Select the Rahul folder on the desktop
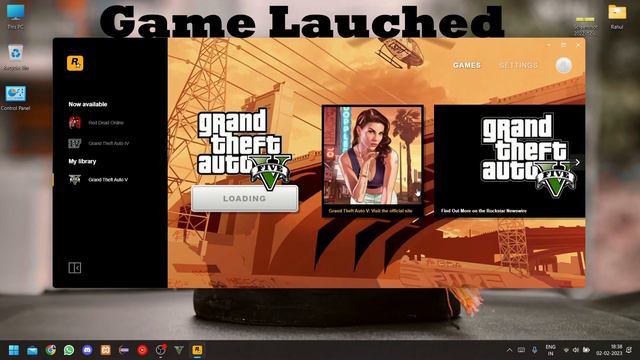This screenshot has height=360, width=640. coord(617,17)
